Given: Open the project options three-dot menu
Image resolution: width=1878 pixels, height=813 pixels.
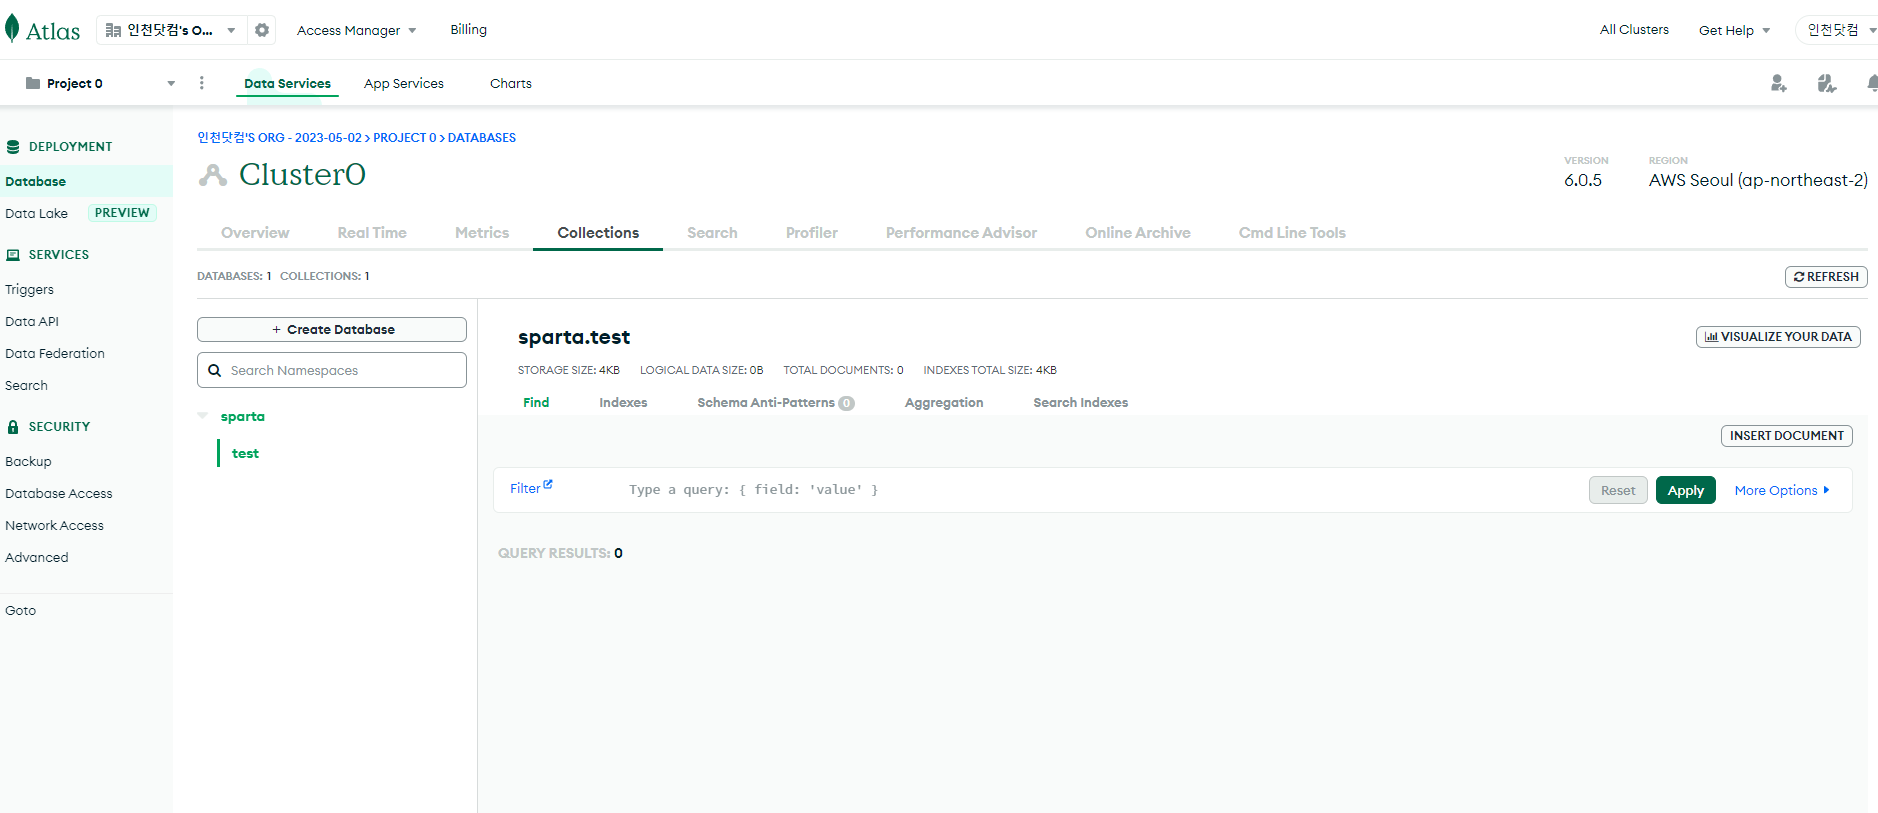Looking at the screenshot, I should 202,83.
